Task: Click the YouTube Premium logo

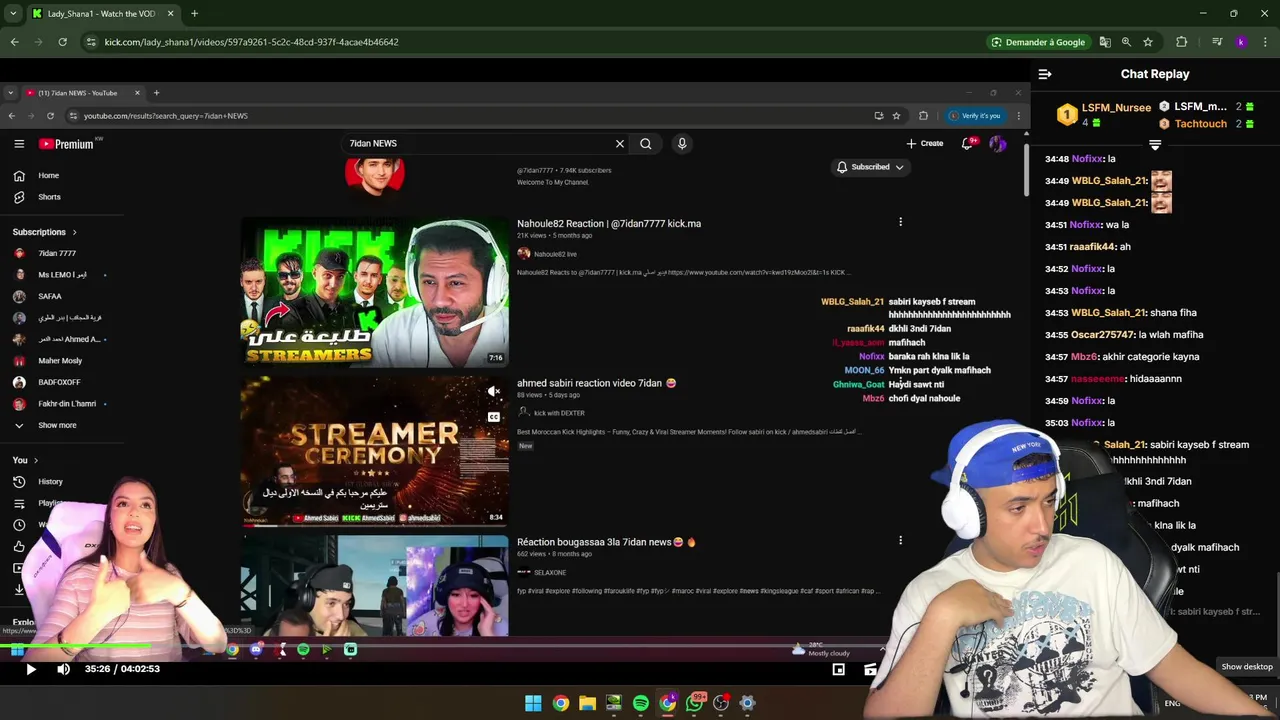Action: [x=66, y=144]
